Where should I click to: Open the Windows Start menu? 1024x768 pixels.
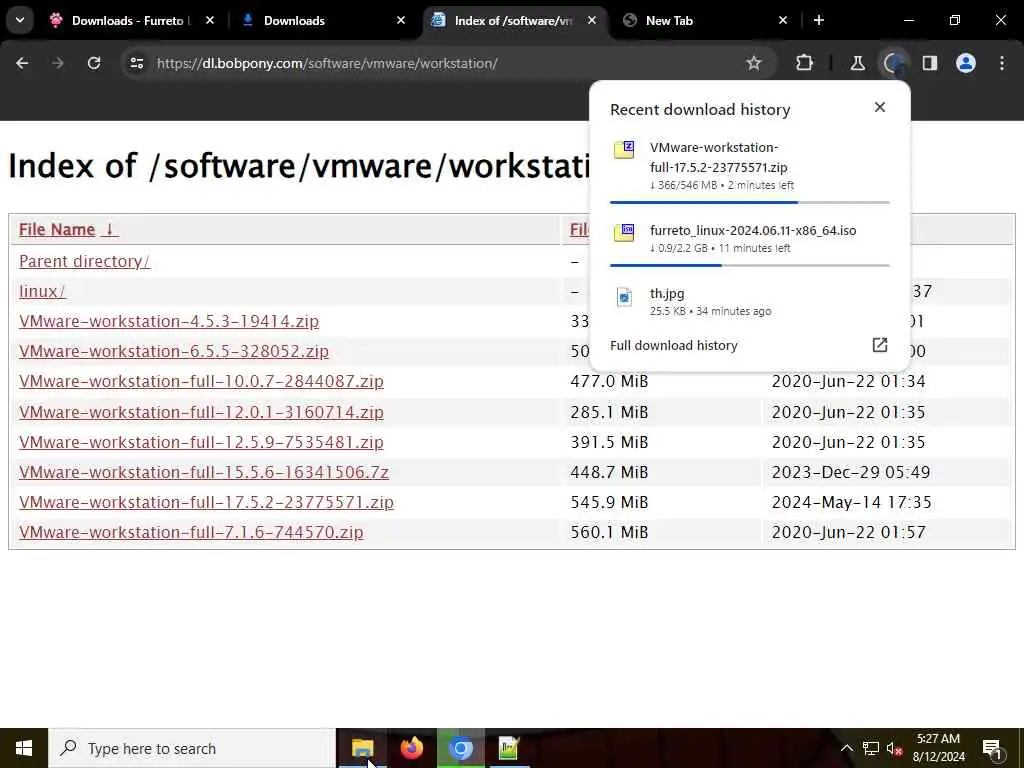(24, 748)
